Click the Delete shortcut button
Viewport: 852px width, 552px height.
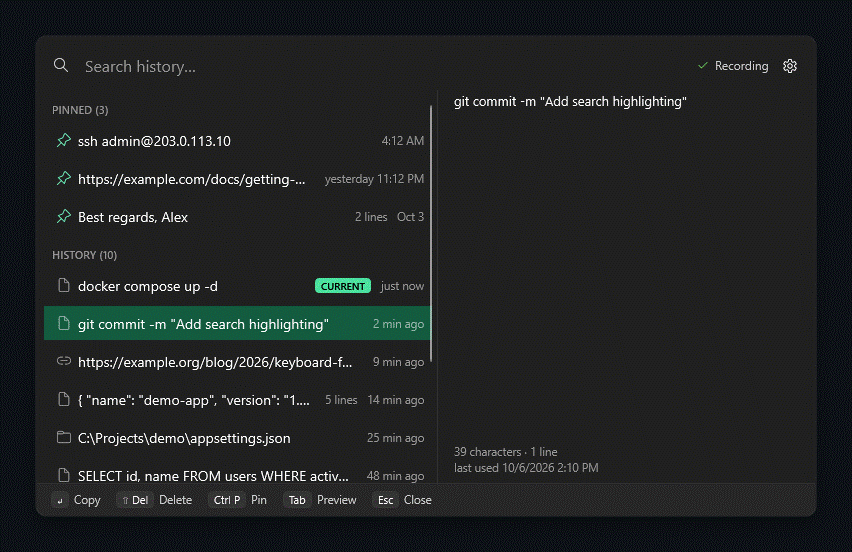coord(155,500)
